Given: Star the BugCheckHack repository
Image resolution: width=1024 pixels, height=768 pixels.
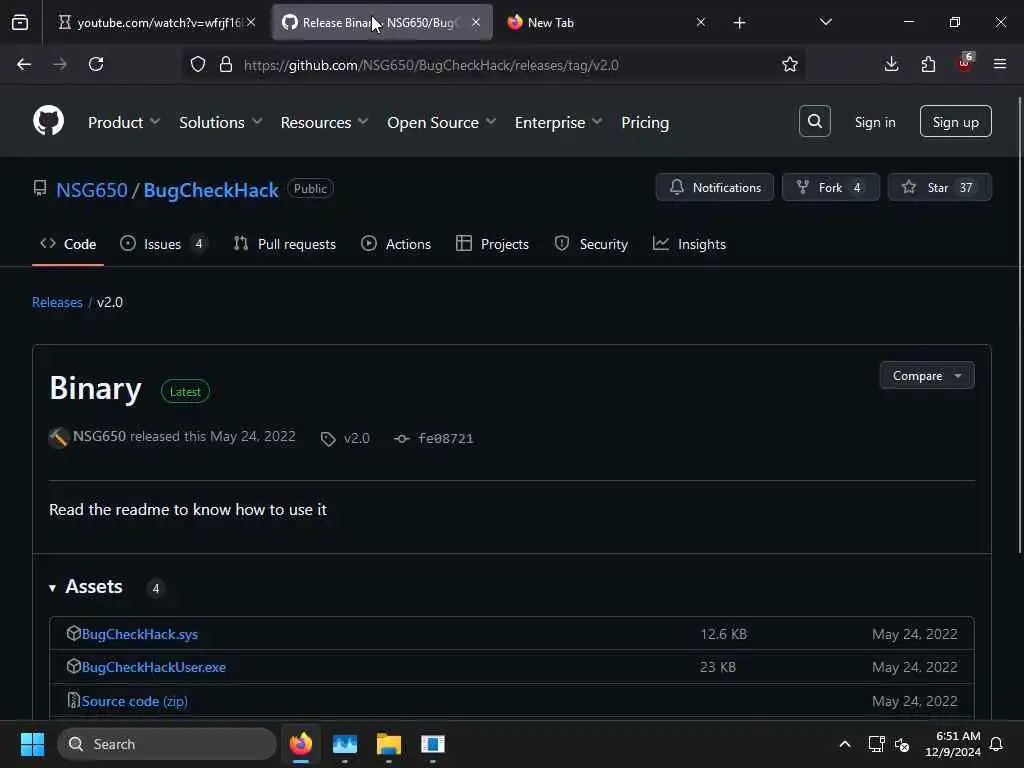Looking at the screenshot, I should 939,187.
